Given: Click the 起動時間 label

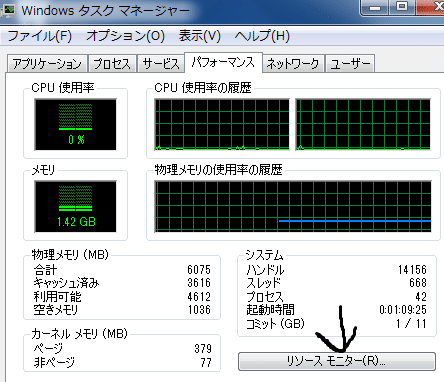Looking at the screenshot, I should [x=270, y=310].
